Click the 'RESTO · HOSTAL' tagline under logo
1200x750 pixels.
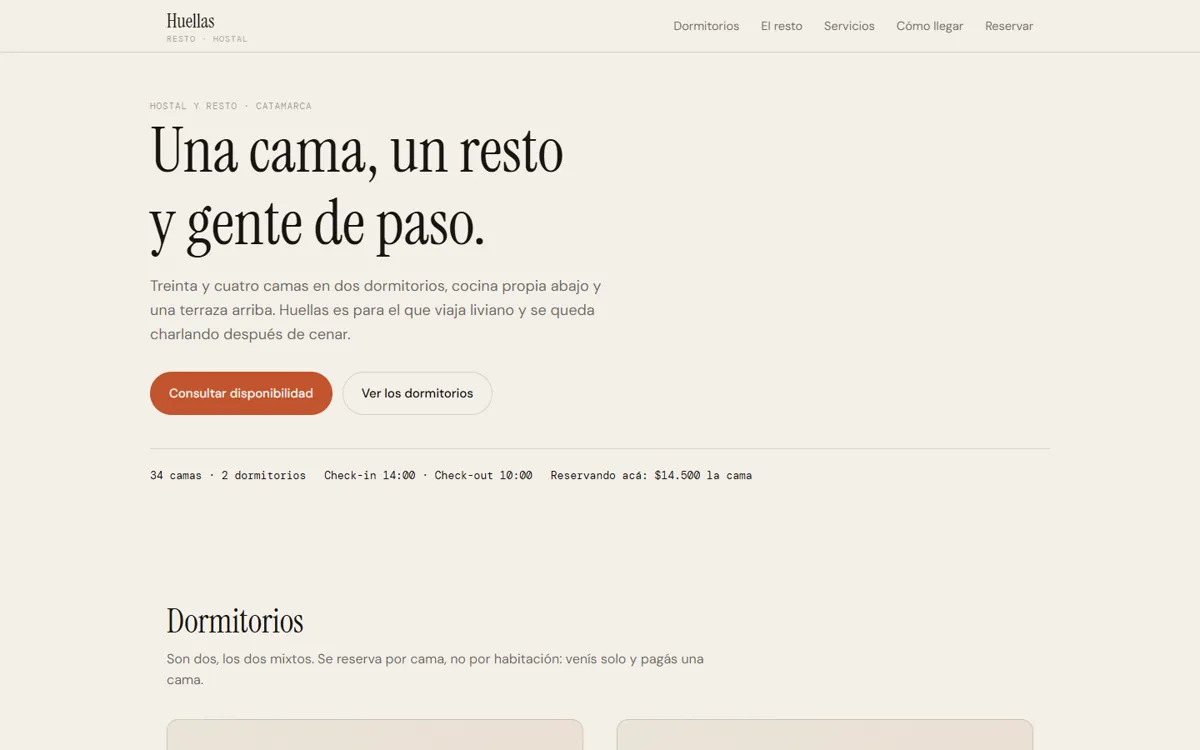tap(207, 39)
